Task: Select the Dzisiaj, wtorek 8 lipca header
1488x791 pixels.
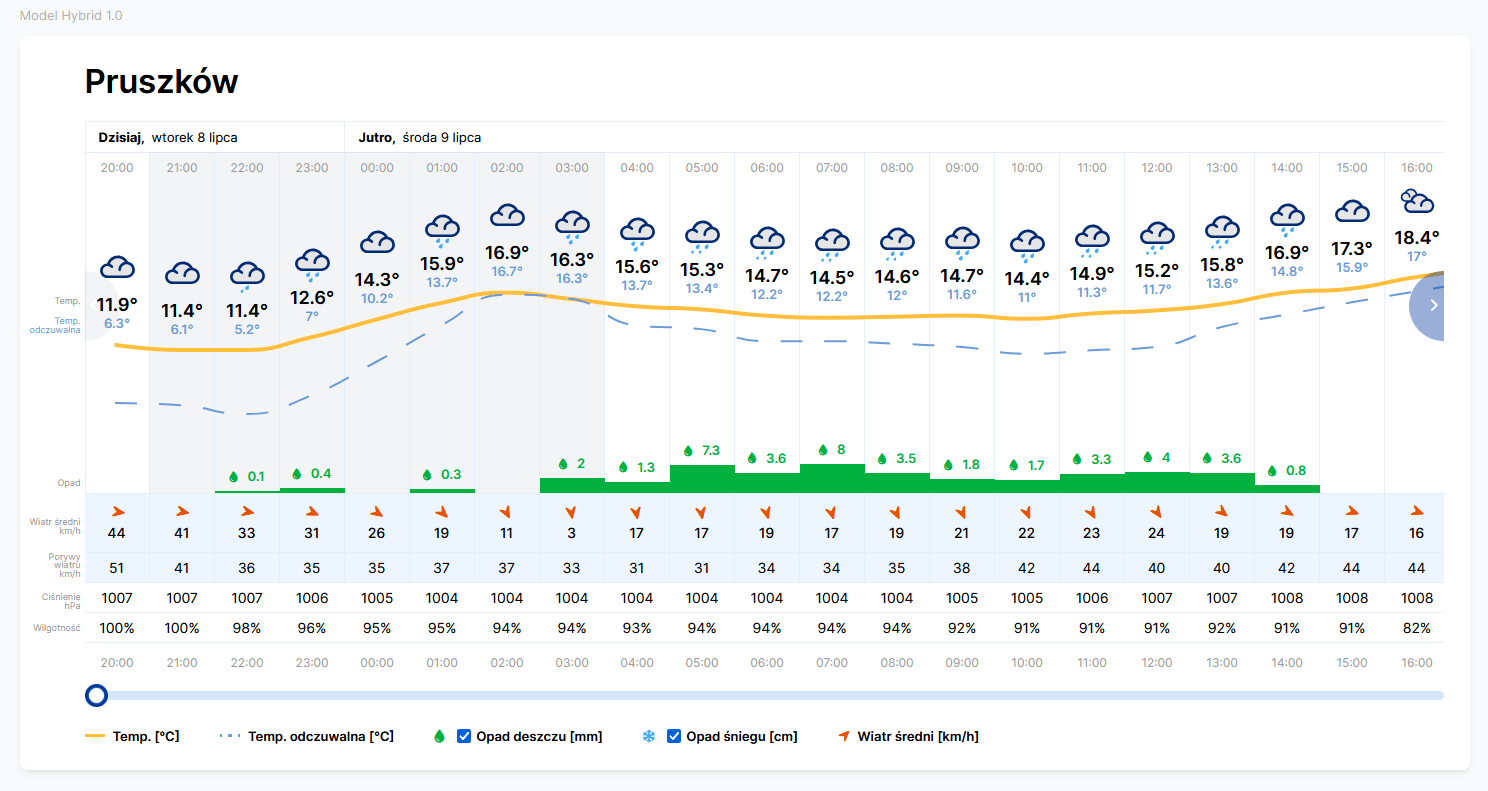Action: click(168, 137)
